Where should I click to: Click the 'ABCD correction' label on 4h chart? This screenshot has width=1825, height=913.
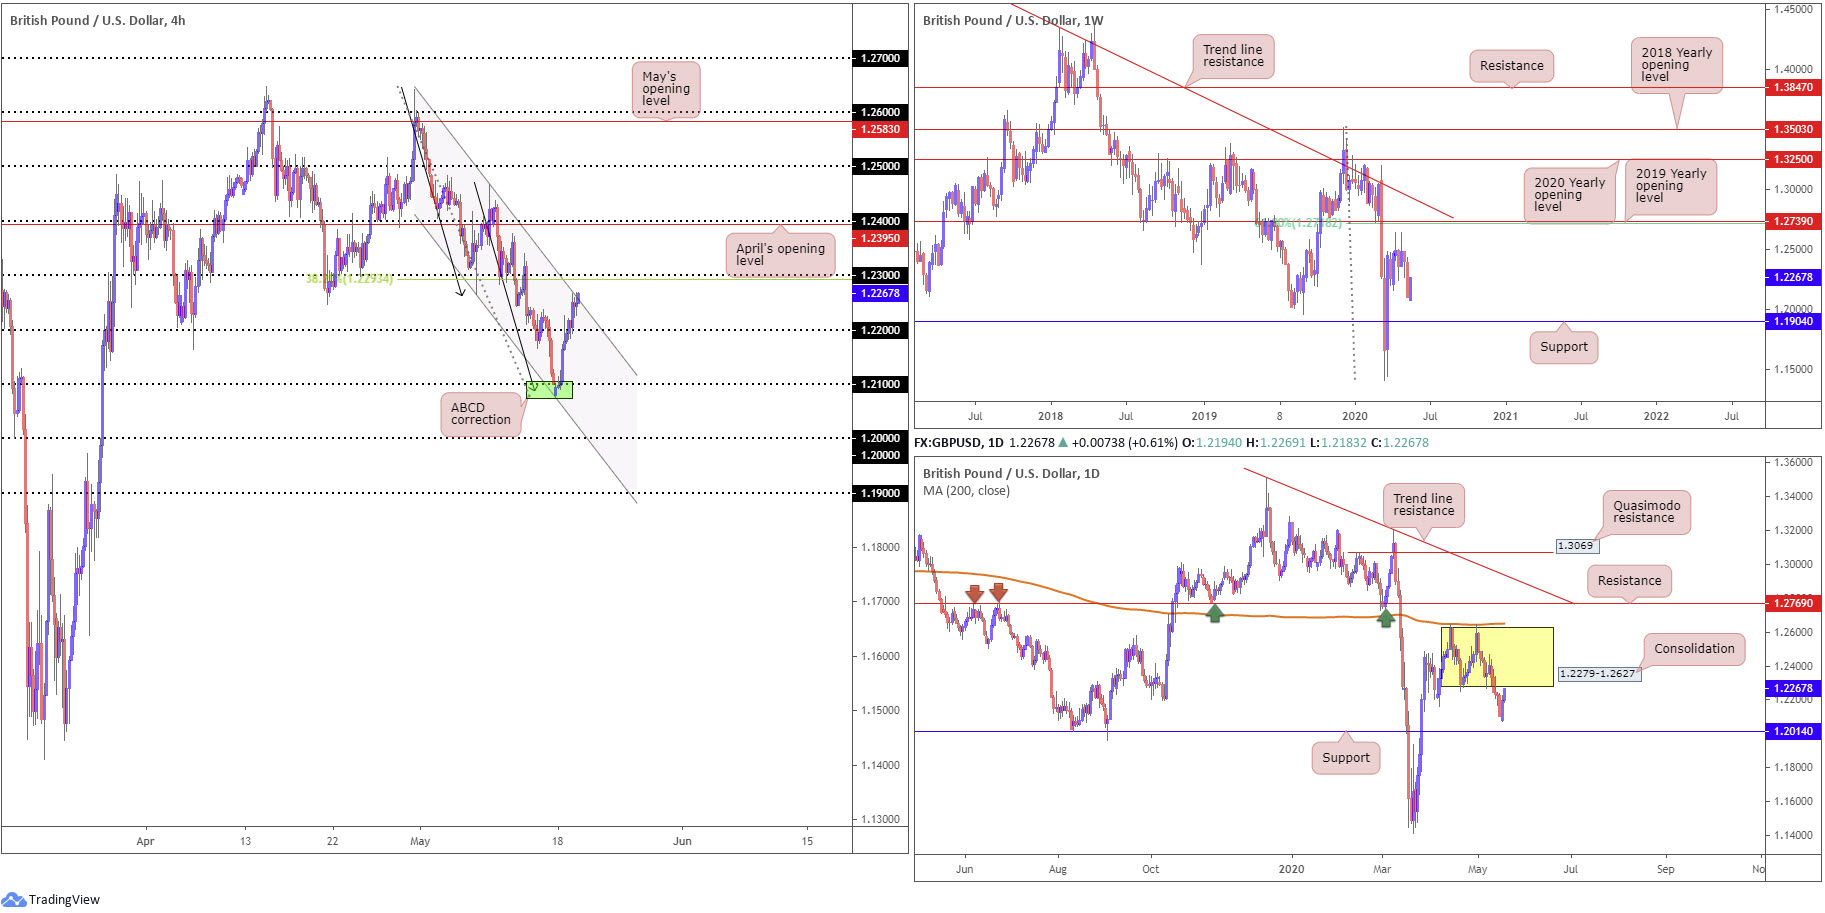[x=481, y=414]
